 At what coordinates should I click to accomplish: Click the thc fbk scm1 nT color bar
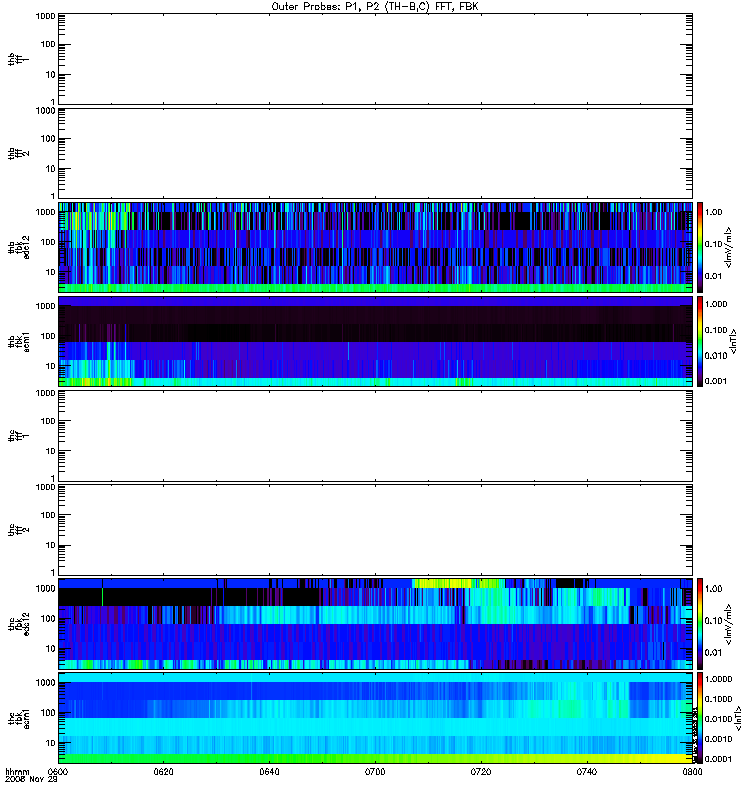700,718
